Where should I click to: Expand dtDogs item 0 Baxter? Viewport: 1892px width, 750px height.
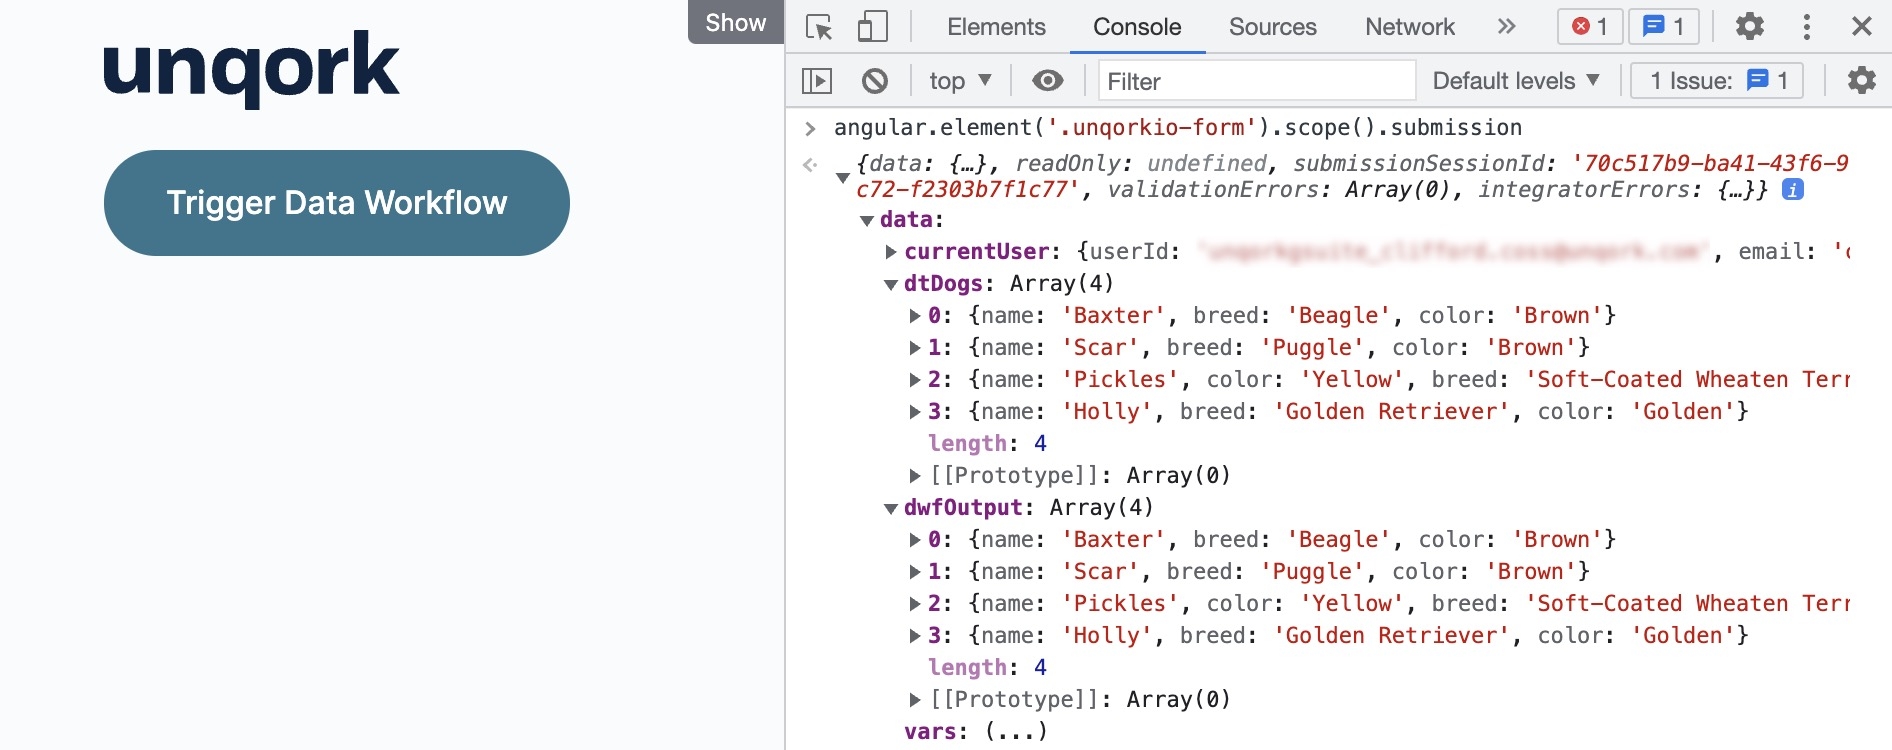(x=915, y=316)
